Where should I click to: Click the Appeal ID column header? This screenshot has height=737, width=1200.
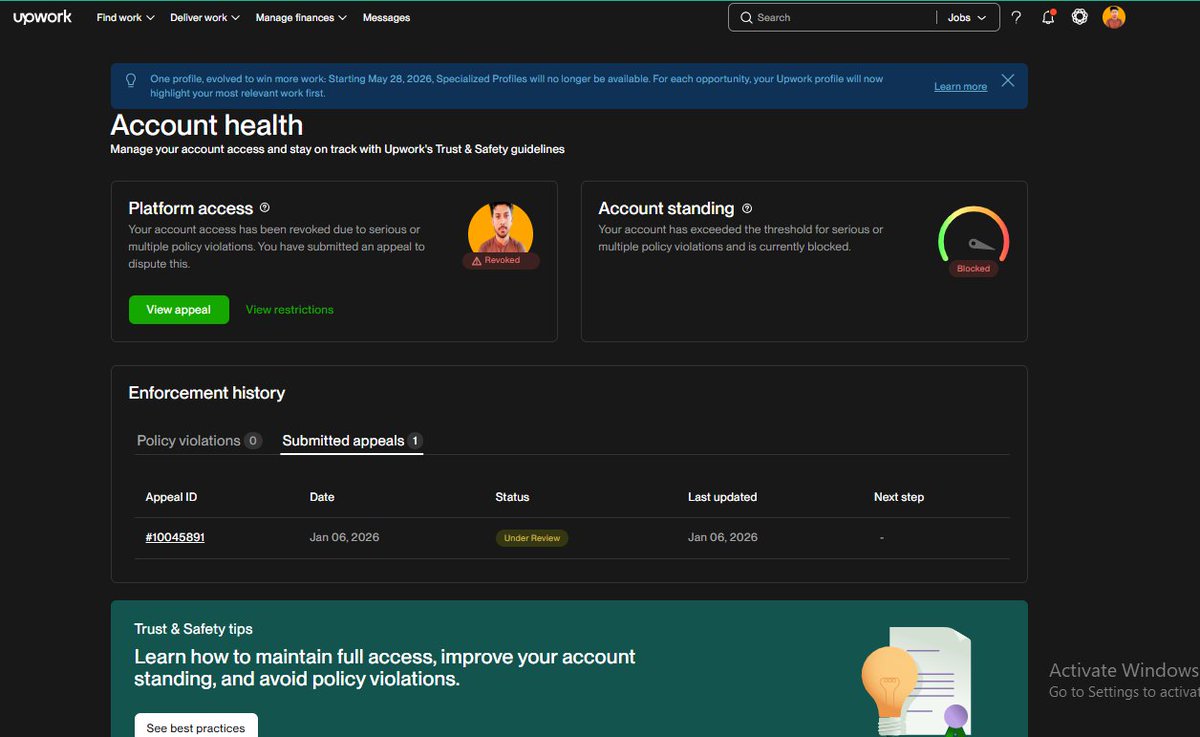point(171,497)
